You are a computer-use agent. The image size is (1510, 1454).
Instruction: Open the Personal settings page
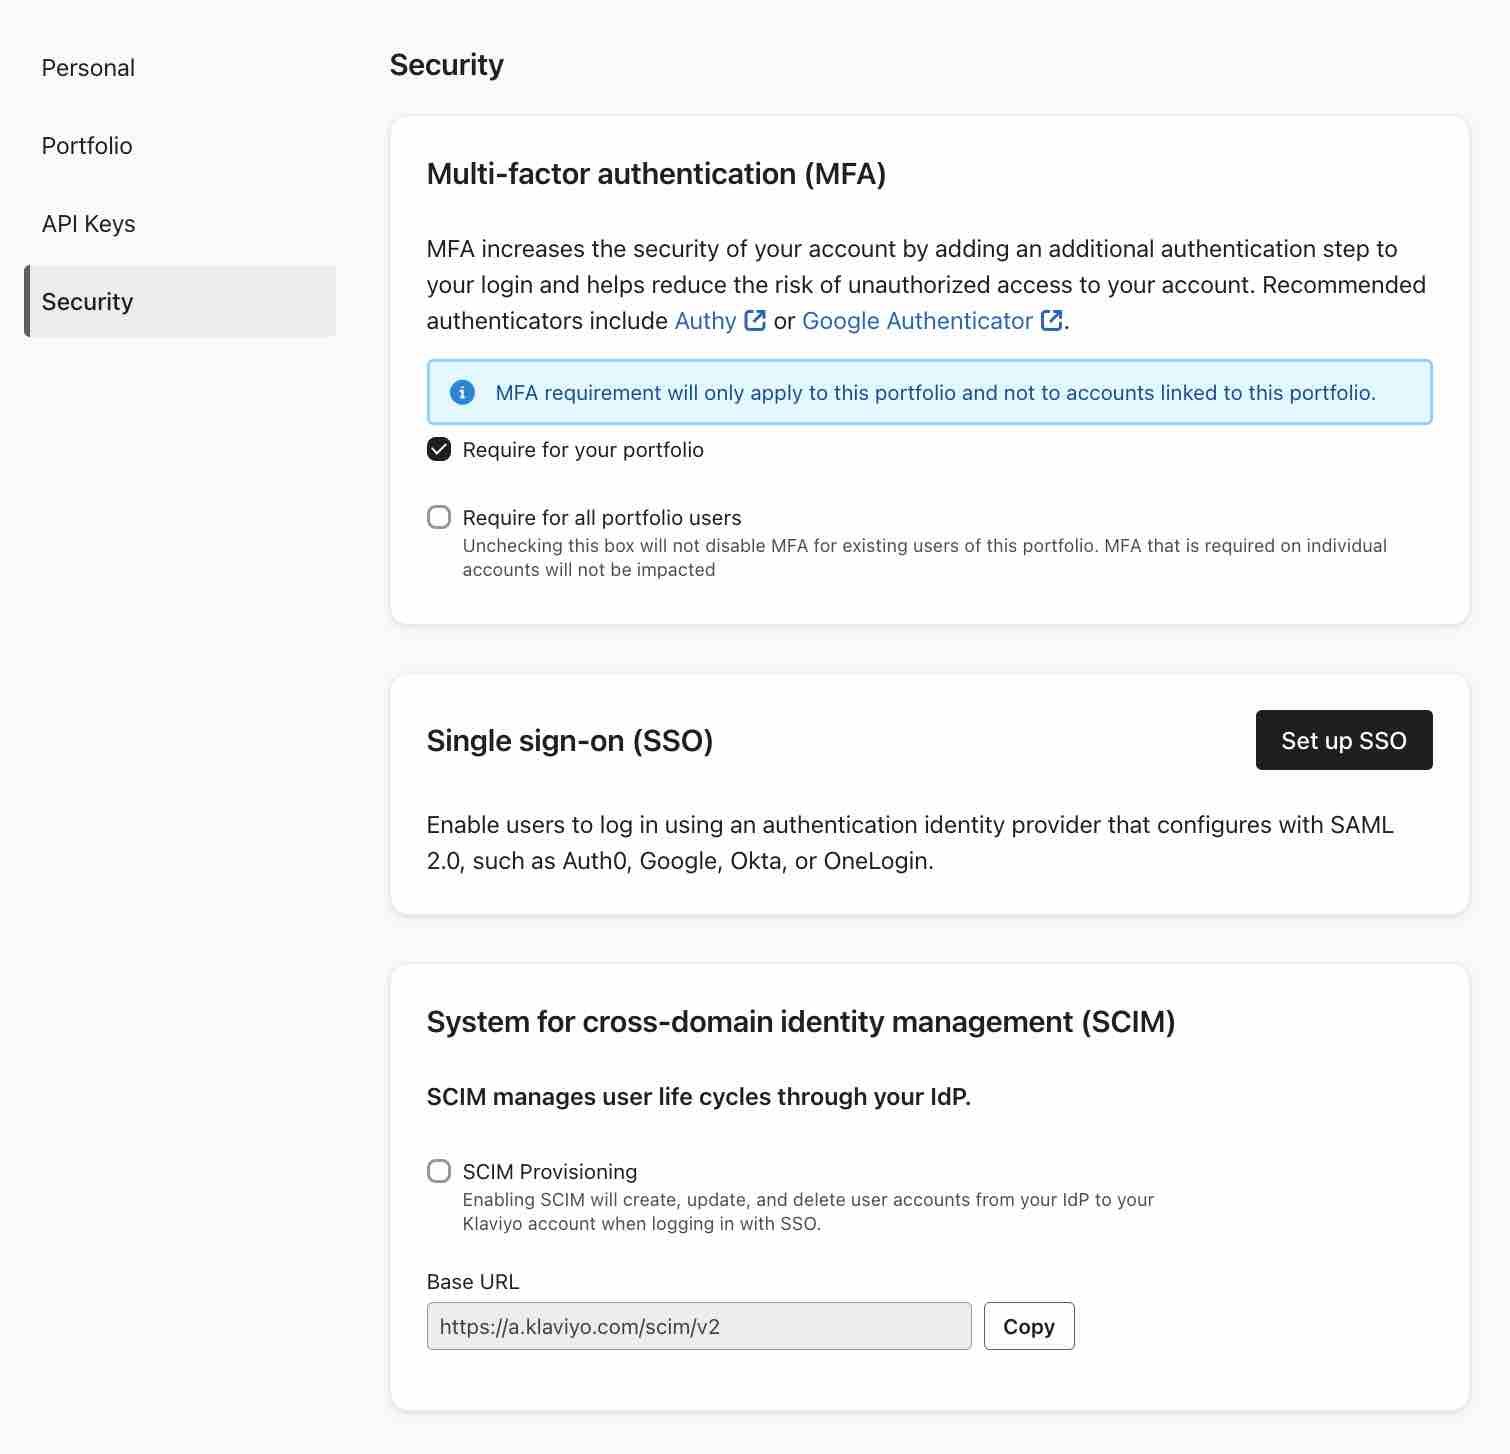[88, 67]
